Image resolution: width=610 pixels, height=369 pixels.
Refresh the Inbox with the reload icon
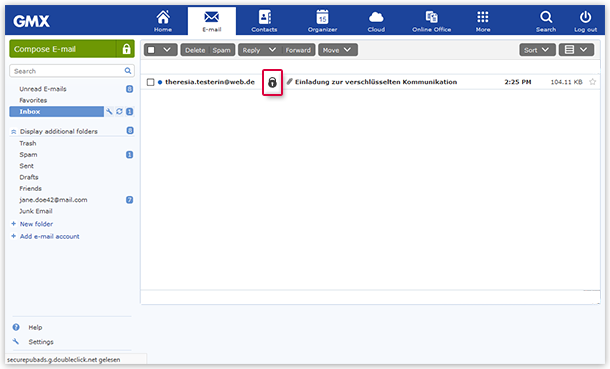click(119, 112)
